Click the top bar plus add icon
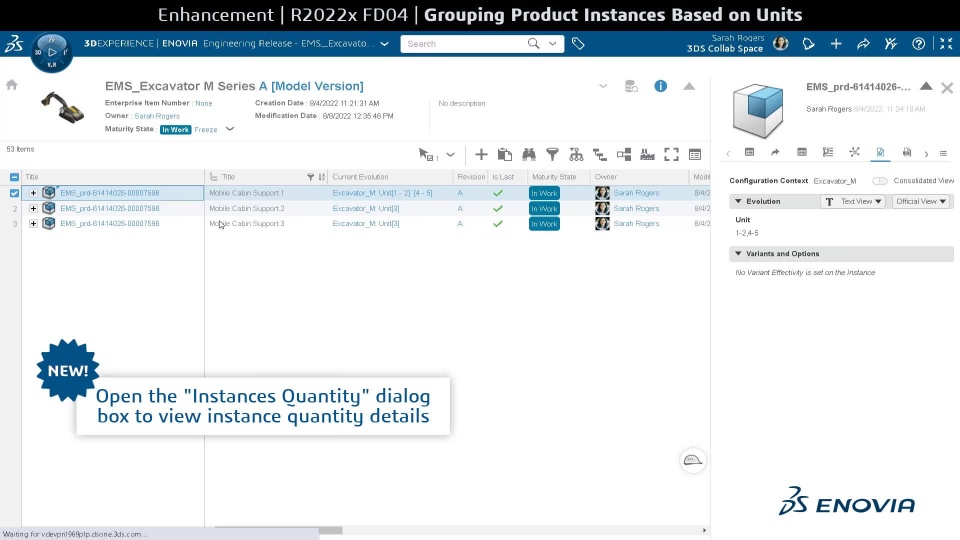960x540 pixels. click(836, 43)
